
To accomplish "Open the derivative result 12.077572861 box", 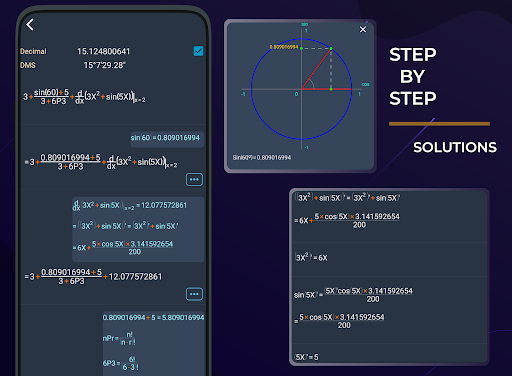I will click(138, 229).
